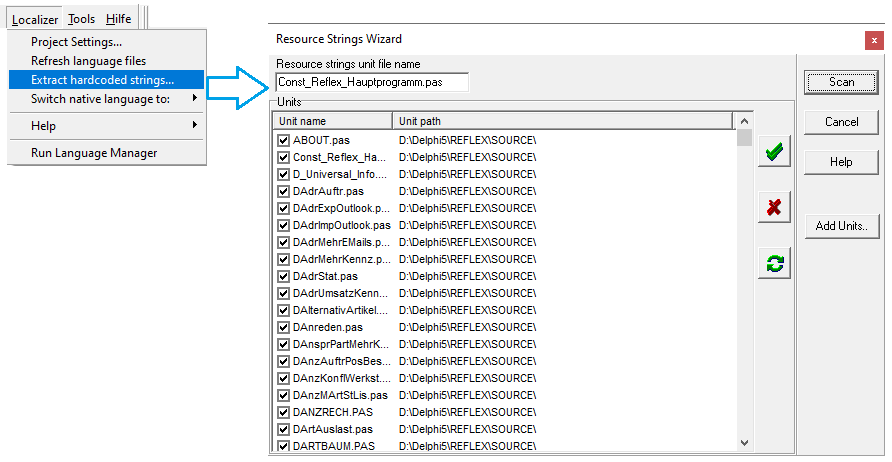Click the Help button in wizard
892x462 pixels.
pos(841,162)
